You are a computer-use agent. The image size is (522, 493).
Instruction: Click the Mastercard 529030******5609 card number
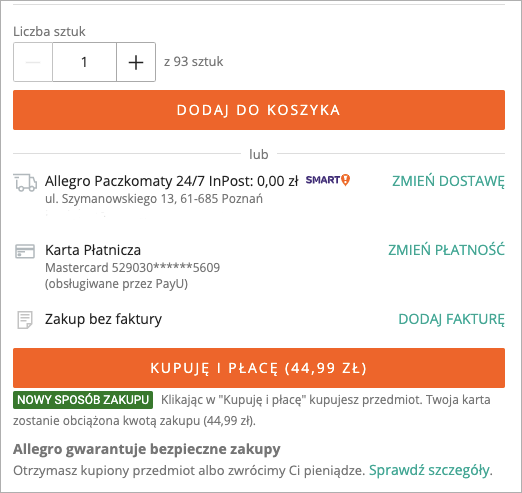(133, 268)
